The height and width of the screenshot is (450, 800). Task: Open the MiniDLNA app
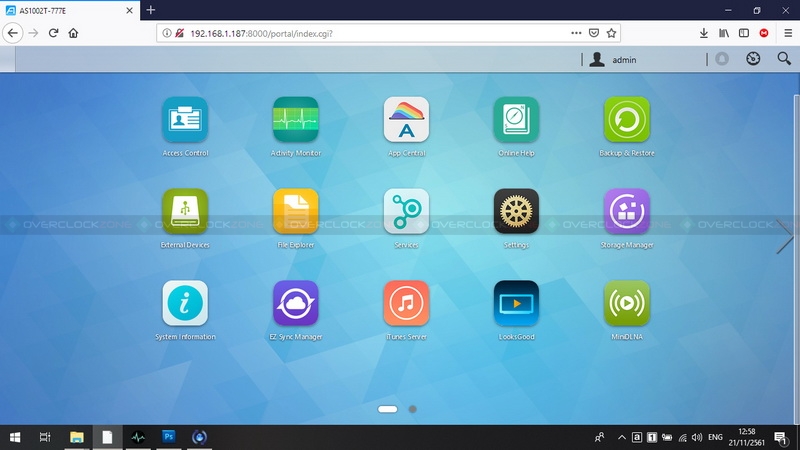pyautogui.click(x=627, y=303)
